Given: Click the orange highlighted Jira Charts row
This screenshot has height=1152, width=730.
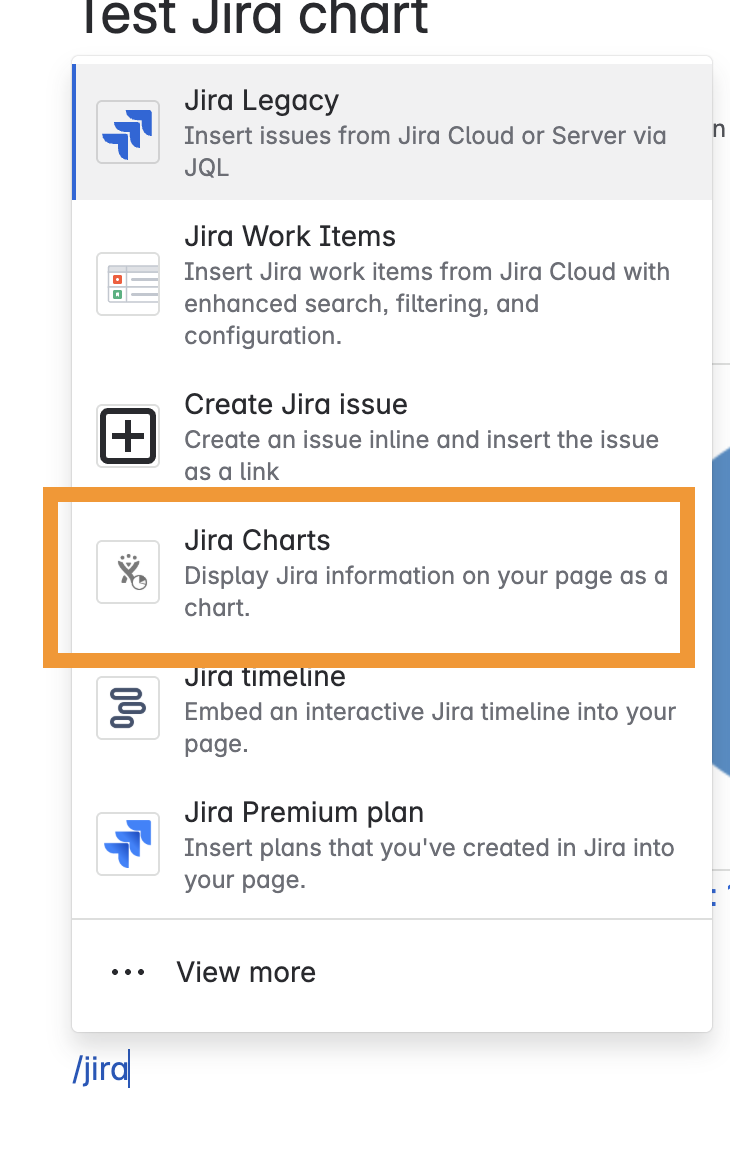Looking at the screenshot, I should [x=390, y=575].
